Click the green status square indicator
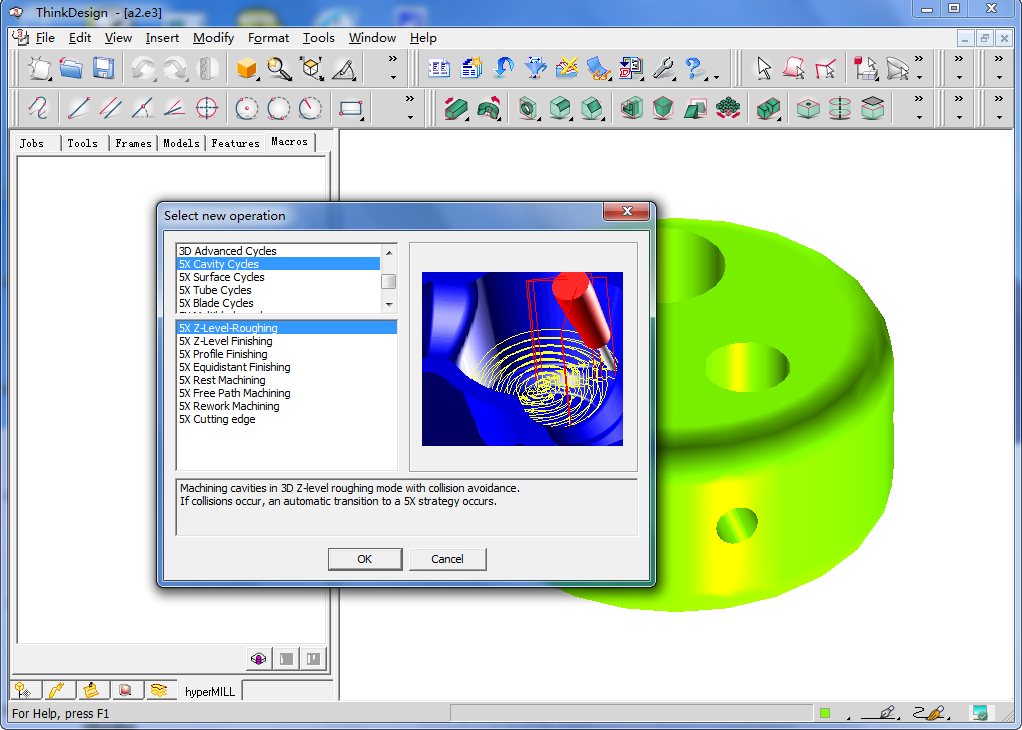Screen dimensions: 1022x730 (x=825, y=713)
